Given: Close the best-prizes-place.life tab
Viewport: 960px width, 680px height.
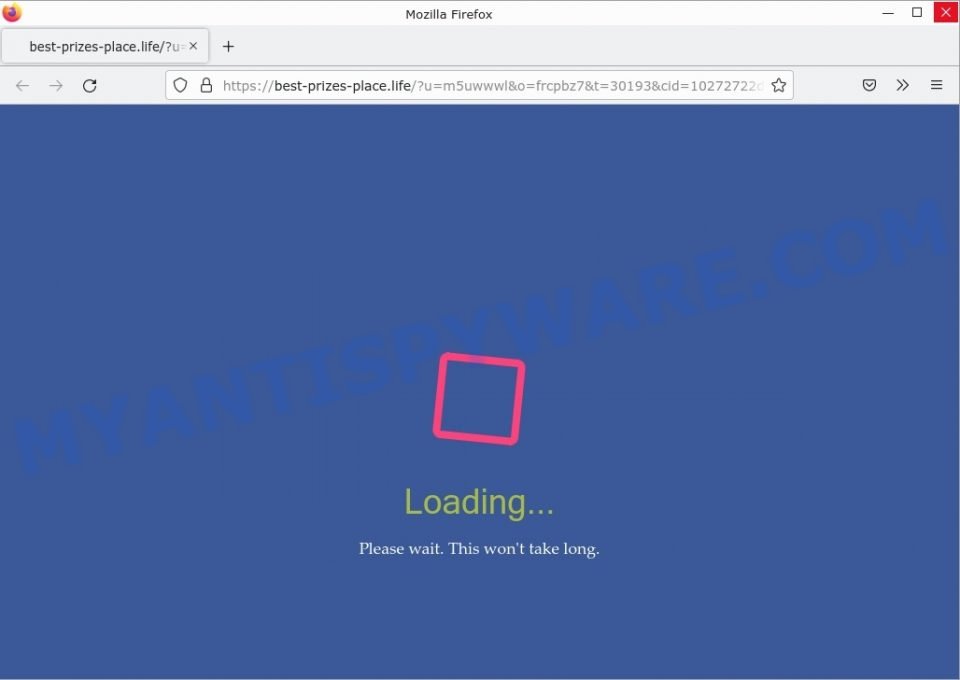Looking at the screenshot, I should (193, 46).
